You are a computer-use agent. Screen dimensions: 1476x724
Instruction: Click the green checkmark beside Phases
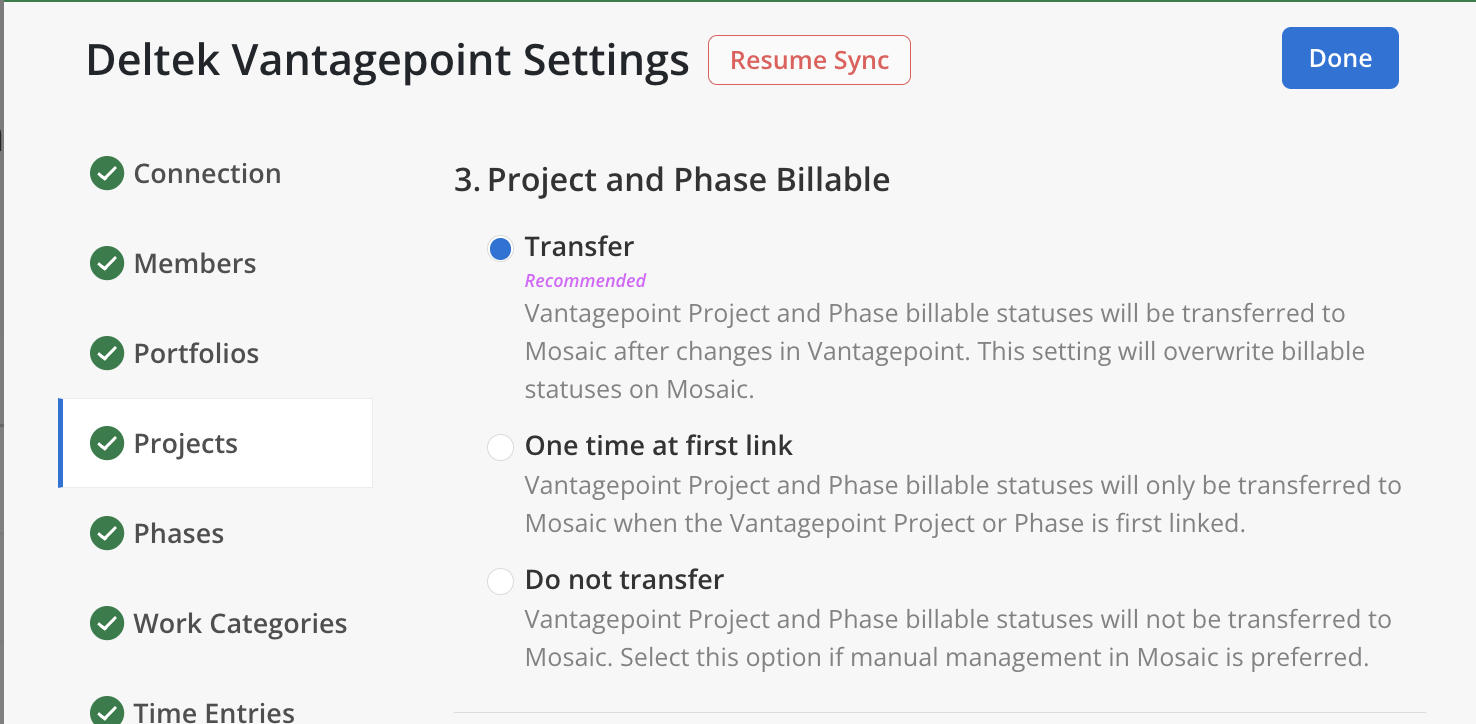[107, 534]
